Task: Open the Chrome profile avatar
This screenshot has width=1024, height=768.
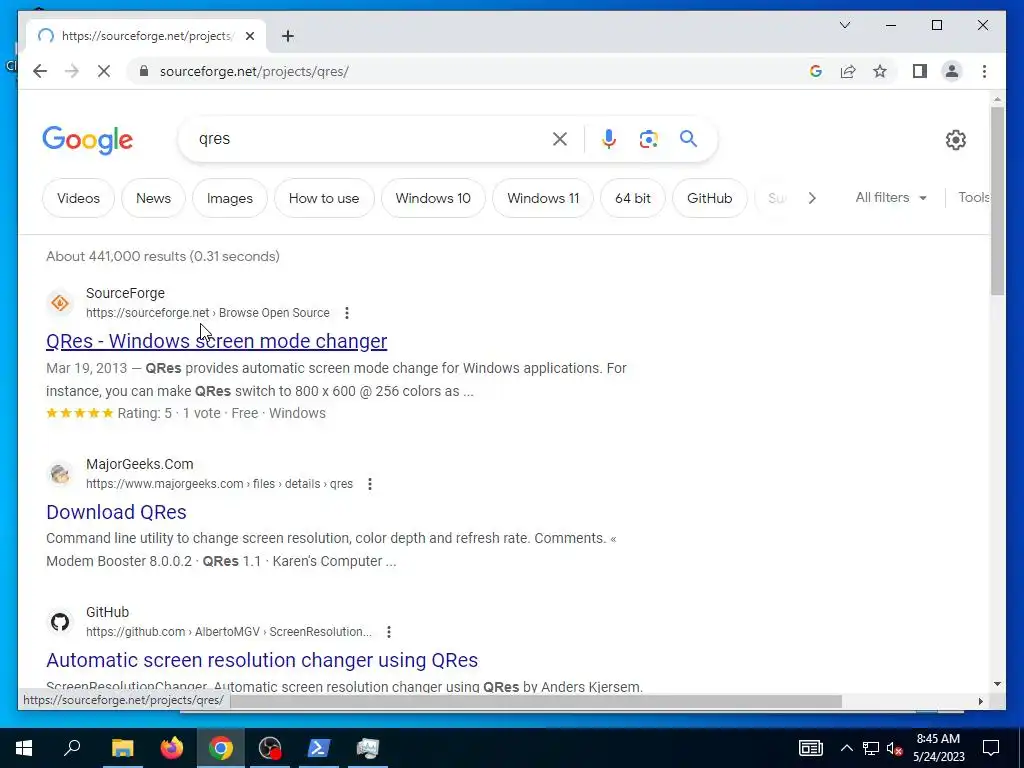Action: tap(952, 71)
